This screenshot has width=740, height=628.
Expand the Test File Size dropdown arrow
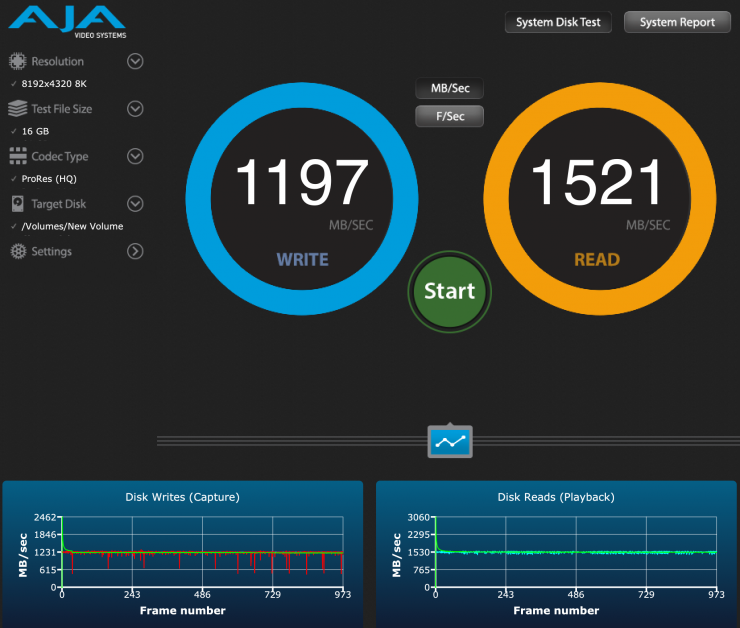pos(135,109)
